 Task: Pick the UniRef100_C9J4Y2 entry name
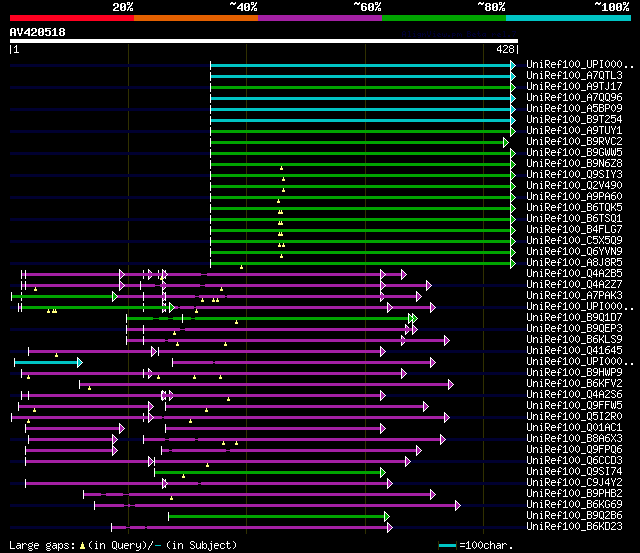click(x=574, y=483)
